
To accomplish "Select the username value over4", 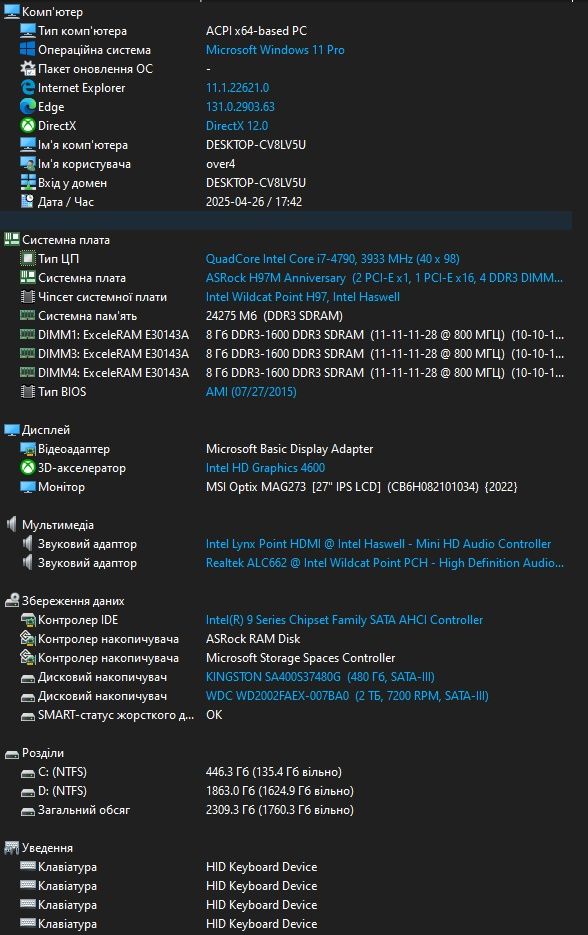I will pos(221,164).
